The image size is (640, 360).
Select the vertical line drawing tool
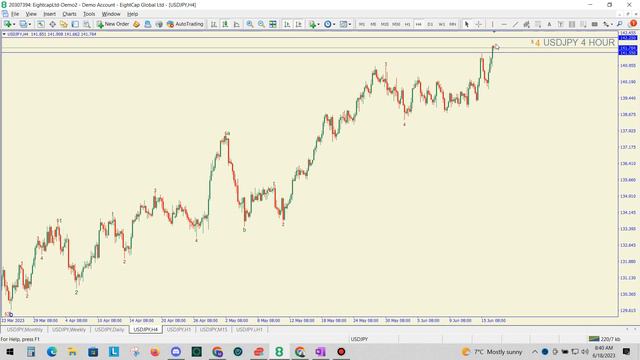pyautogui.click(x=492, y=24)
